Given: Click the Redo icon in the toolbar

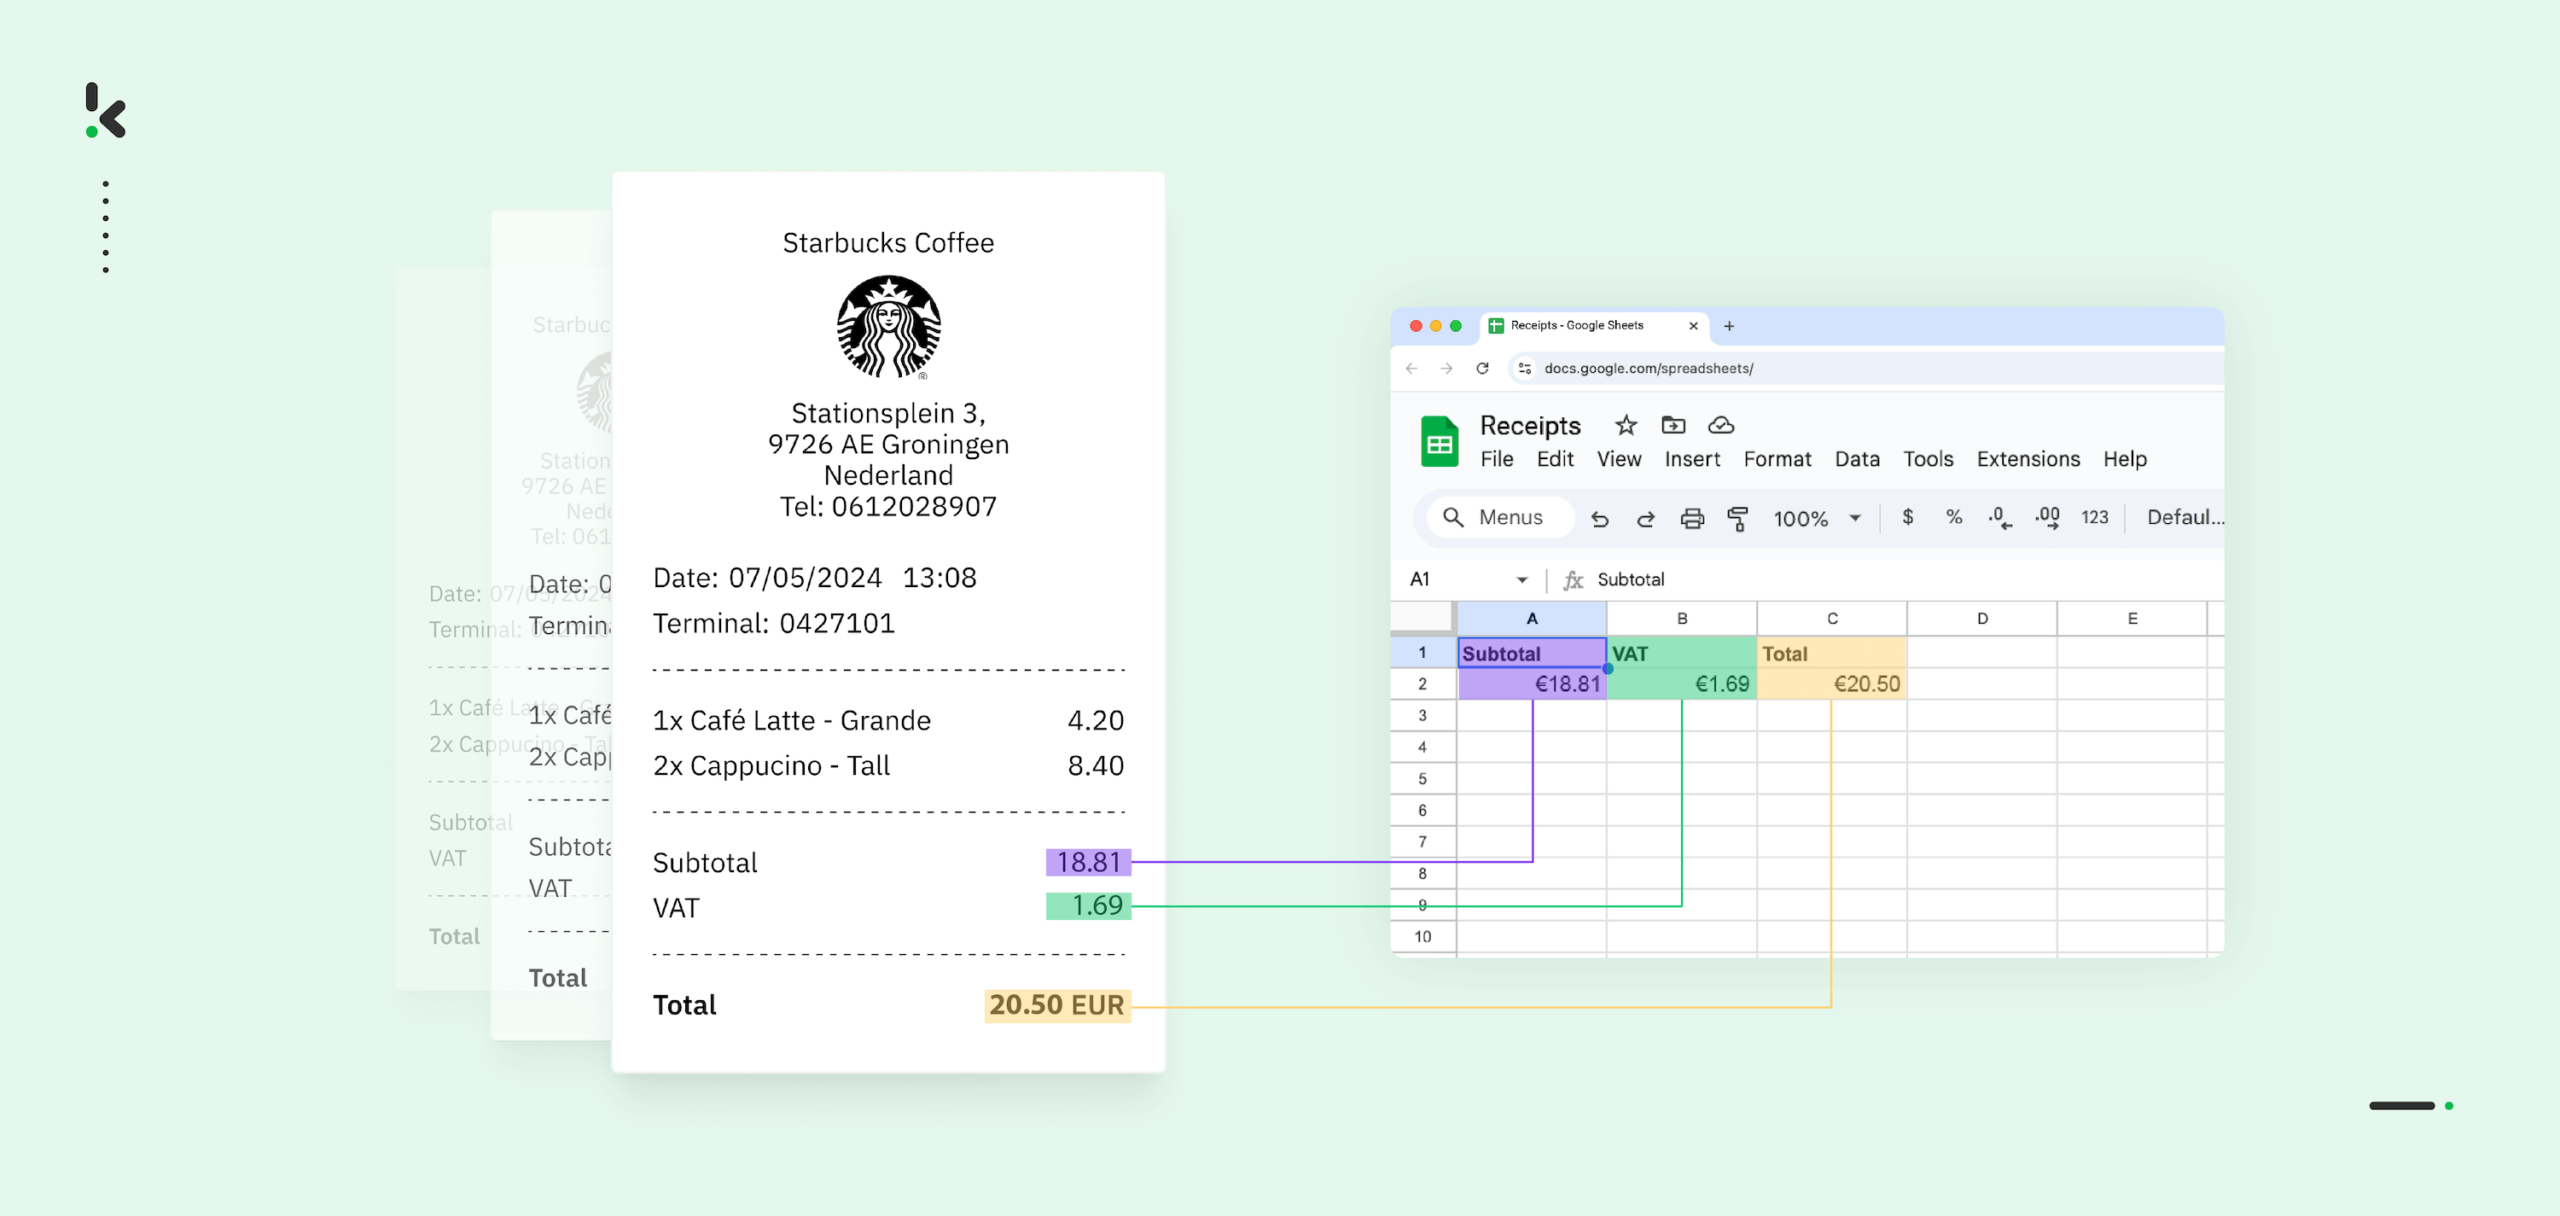Looking at the screenshot, I should 1647,519.
